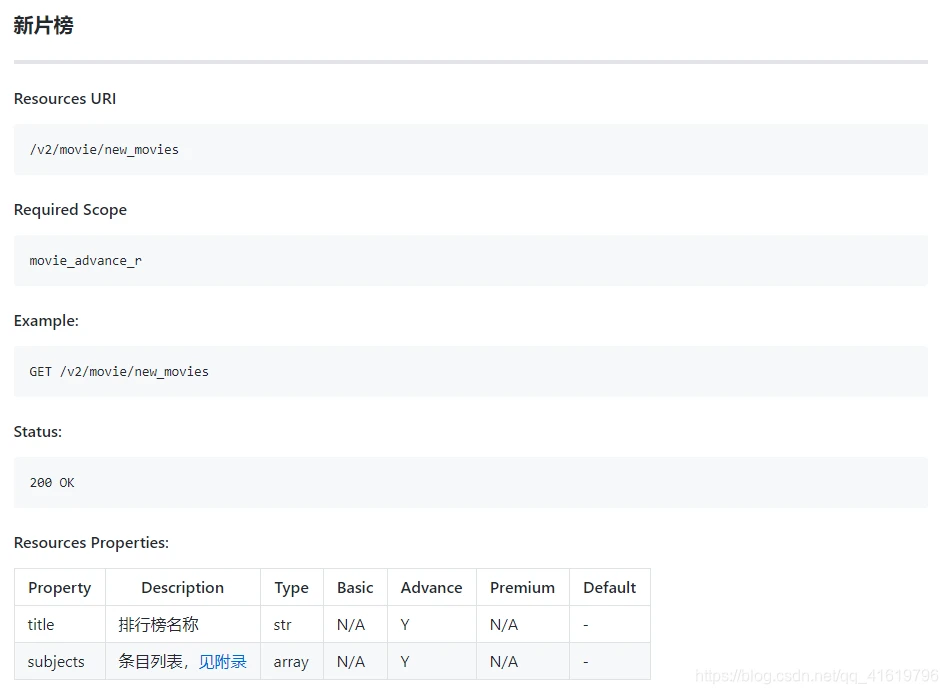The width and height of the screenshot is (948, 694).
Task: Click the Default dash cell in subjects row
Action: pyautogui.click(x=609, y=661)
